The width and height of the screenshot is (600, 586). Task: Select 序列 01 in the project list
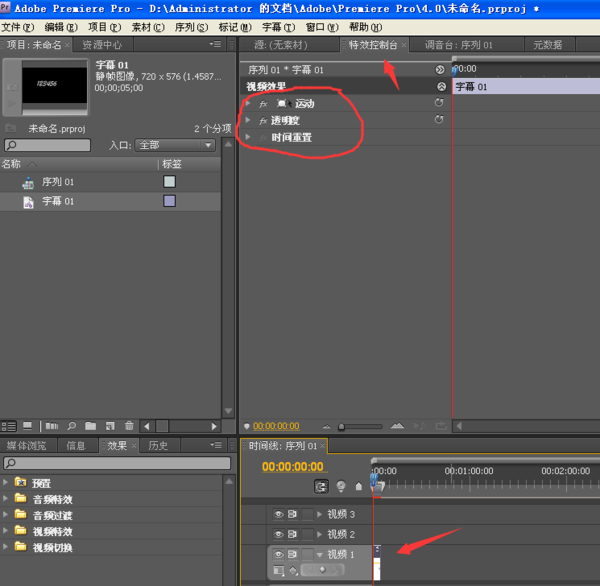[x=56, y=182]
